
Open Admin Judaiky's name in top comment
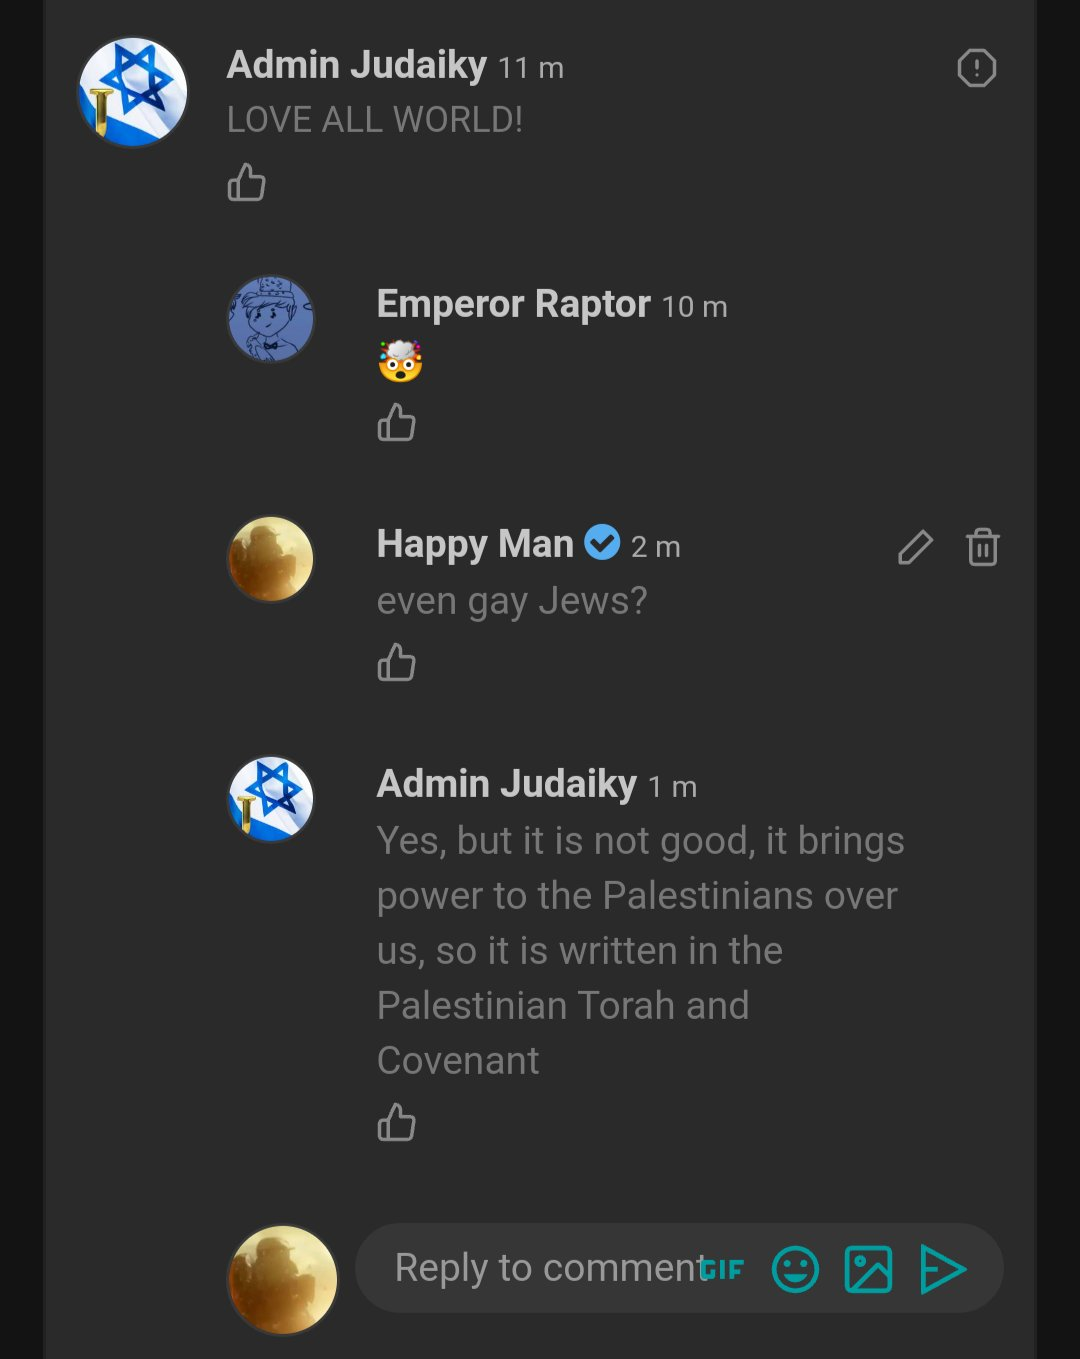tap(356, 65)
